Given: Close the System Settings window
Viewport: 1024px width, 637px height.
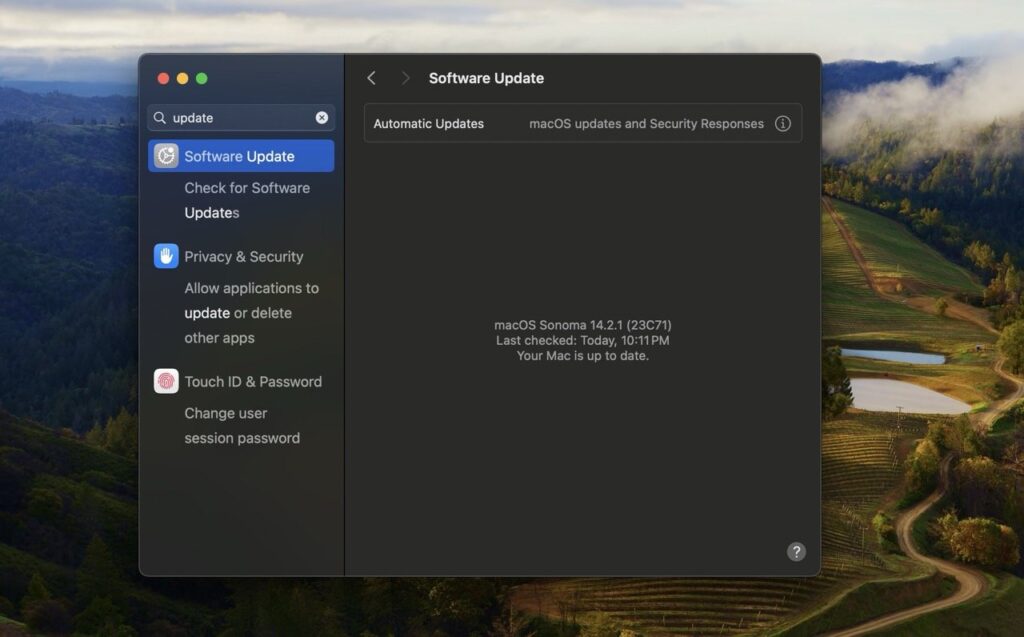Looking at the screenshot, I should click(163, 78).
